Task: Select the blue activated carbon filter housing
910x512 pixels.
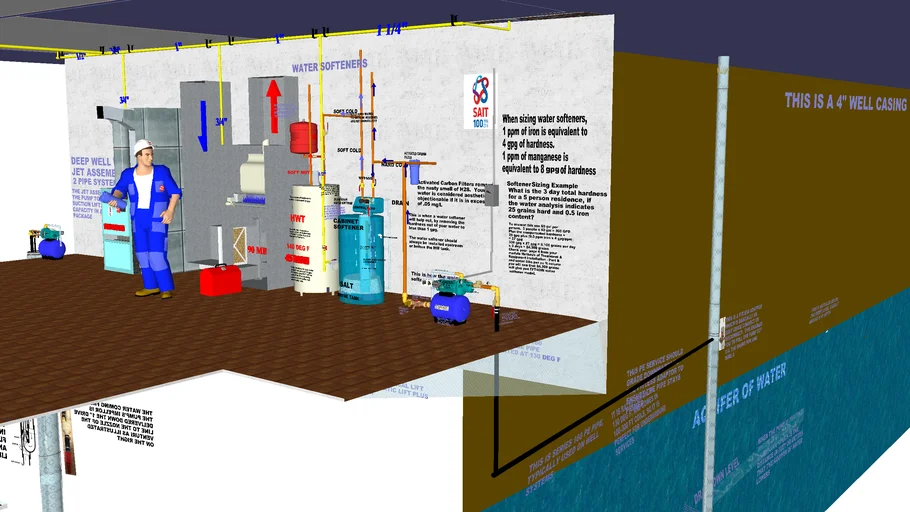Action: 414,172
